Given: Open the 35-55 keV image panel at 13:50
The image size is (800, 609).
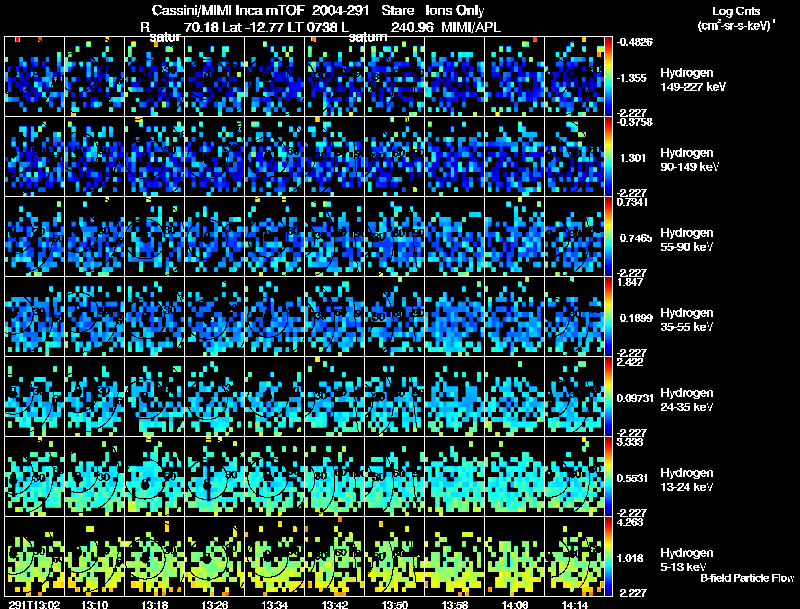Looking at the screenshot, I should click(x=394, y=316).
